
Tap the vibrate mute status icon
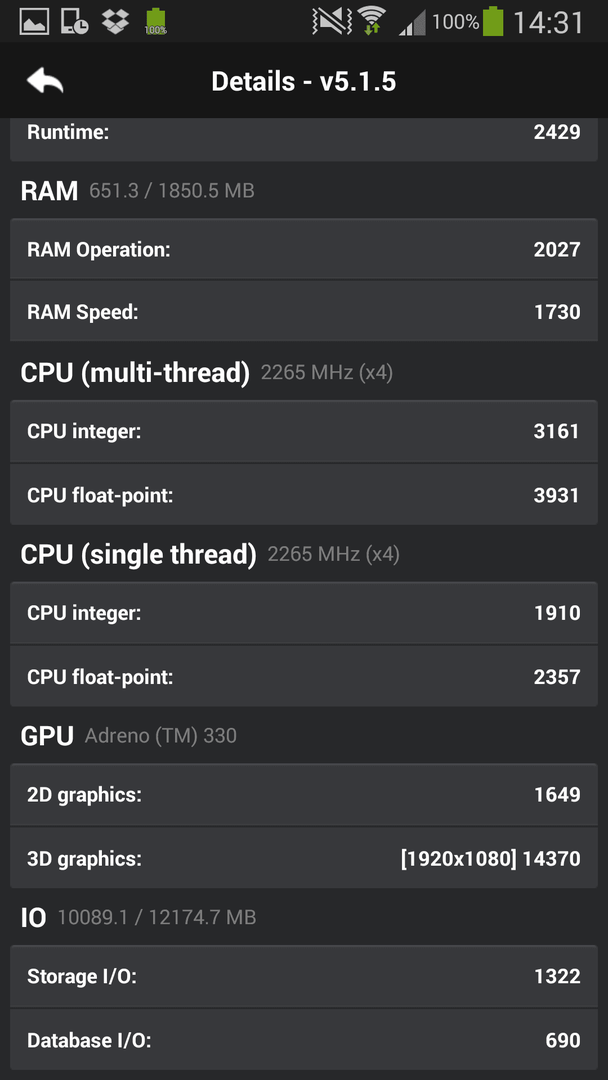tap(331, 21)
